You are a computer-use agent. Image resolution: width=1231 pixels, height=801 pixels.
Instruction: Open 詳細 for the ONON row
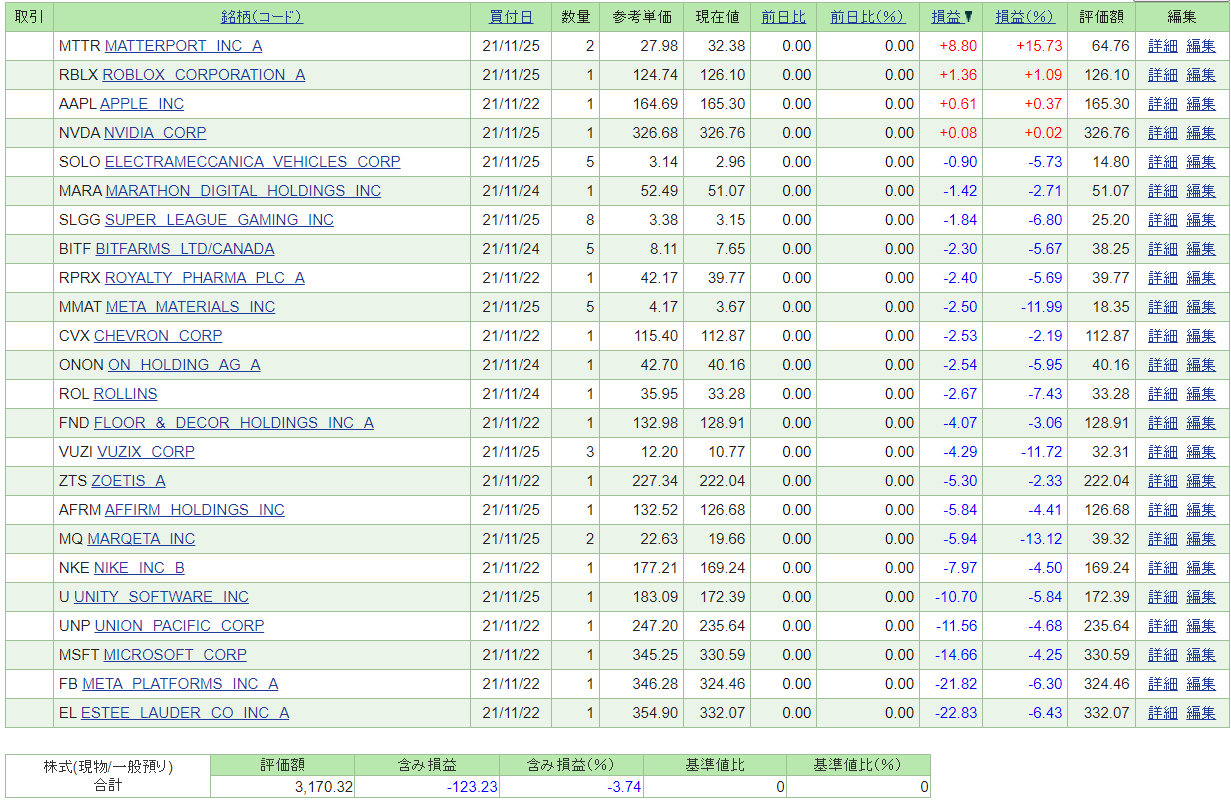[1163, 365]
